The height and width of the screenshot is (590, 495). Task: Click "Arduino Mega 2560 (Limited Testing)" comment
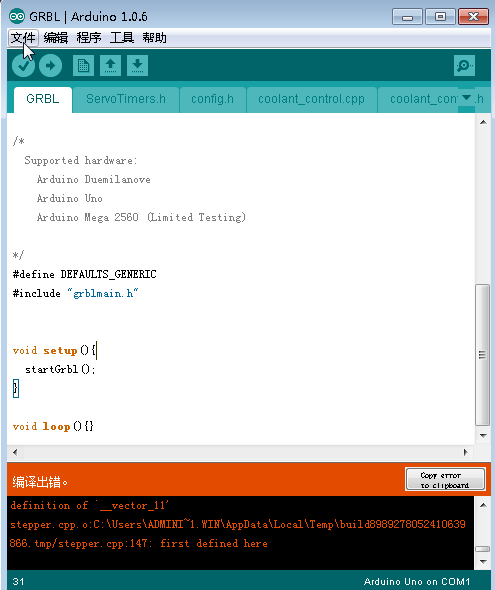point(141,217)
